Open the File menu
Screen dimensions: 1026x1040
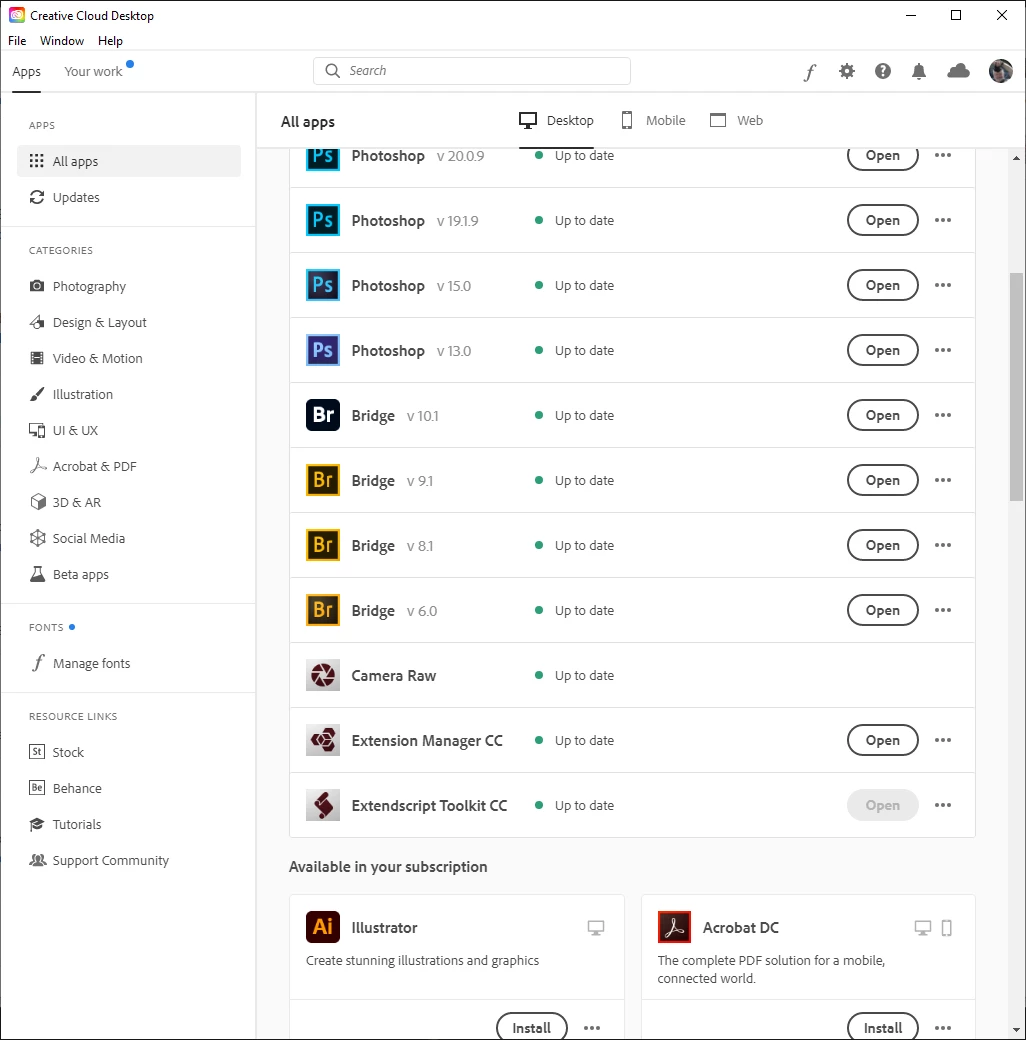click(17, 41)
